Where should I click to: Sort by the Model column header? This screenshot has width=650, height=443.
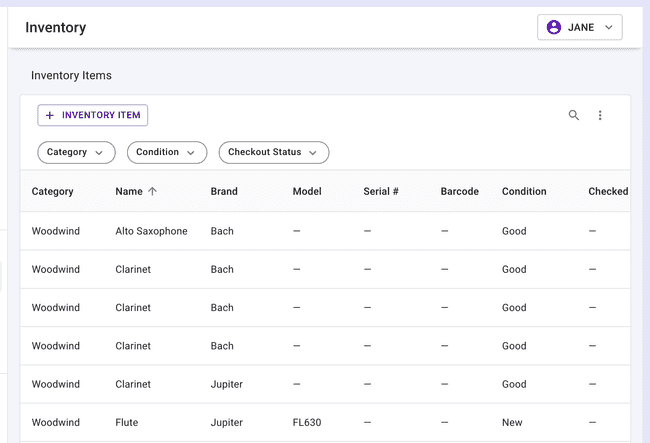(308, 191)
